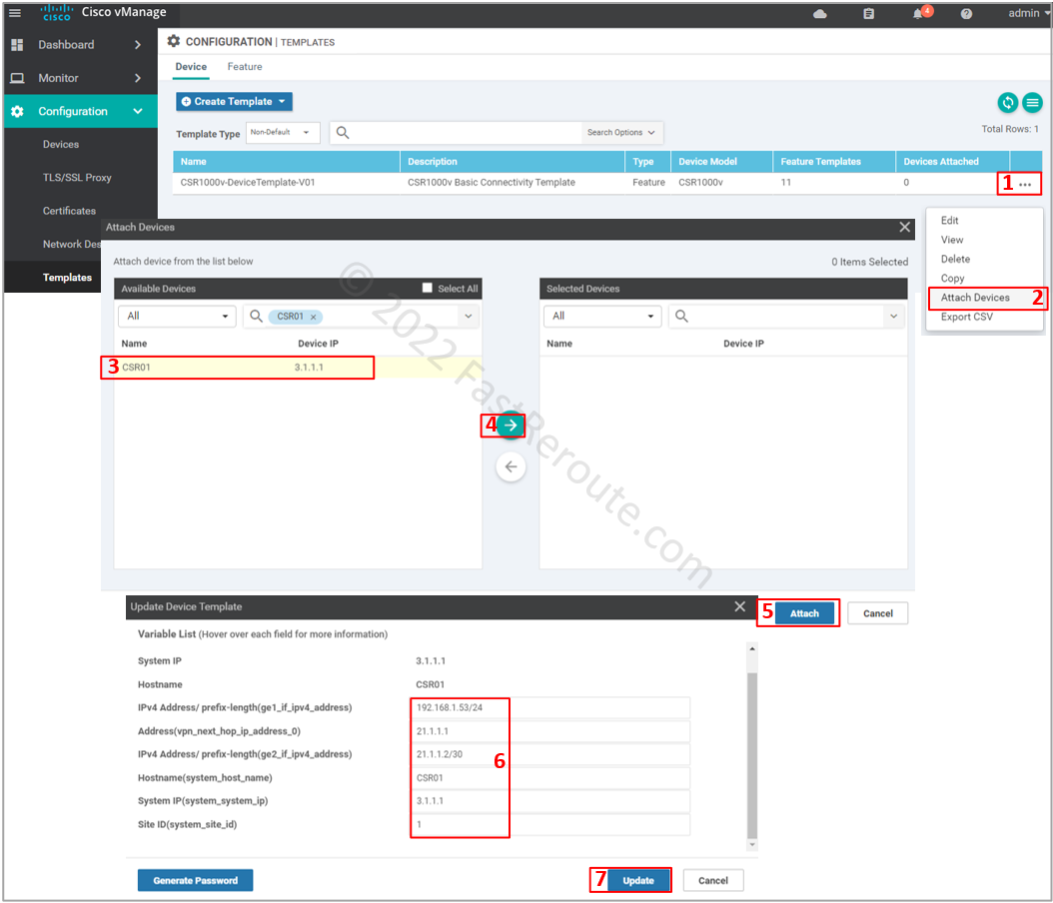The height and width of the screenshot is (903, 1053).
Task: Choose Attach Devices from context menu
Action: point(975,298)
